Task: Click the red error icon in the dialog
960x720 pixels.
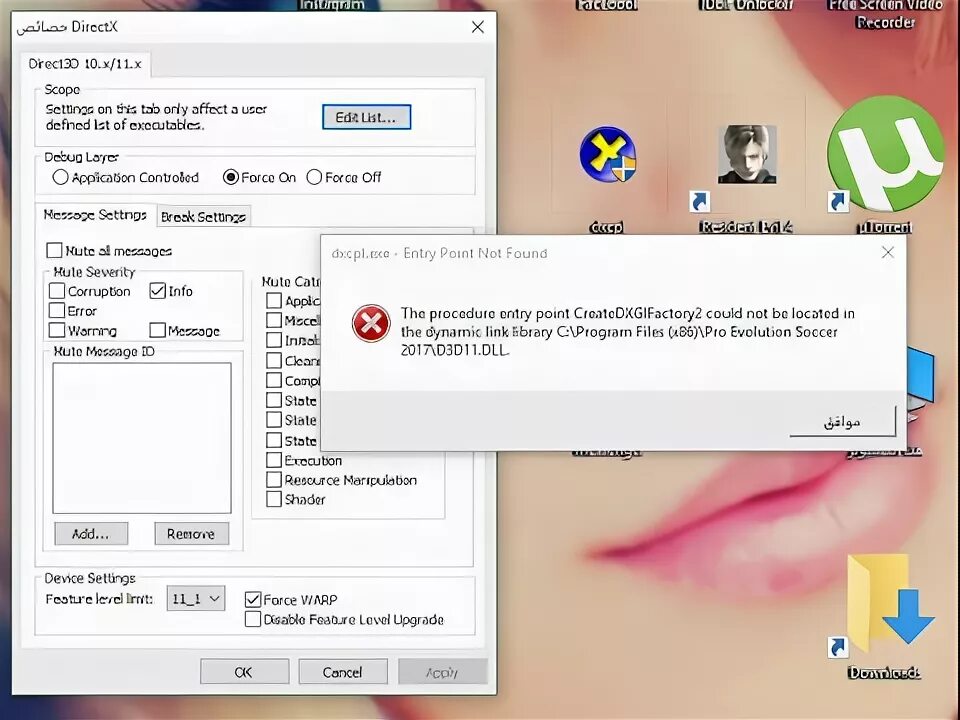Action: pyautogui.click(x=371, y=323)
